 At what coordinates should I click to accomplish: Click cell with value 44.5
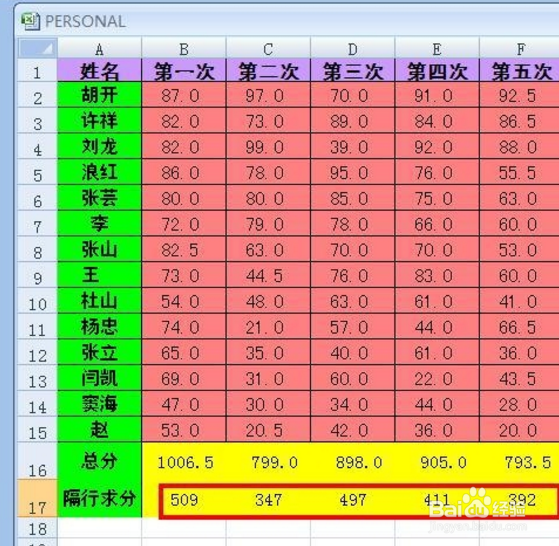(x=268, y=275)
